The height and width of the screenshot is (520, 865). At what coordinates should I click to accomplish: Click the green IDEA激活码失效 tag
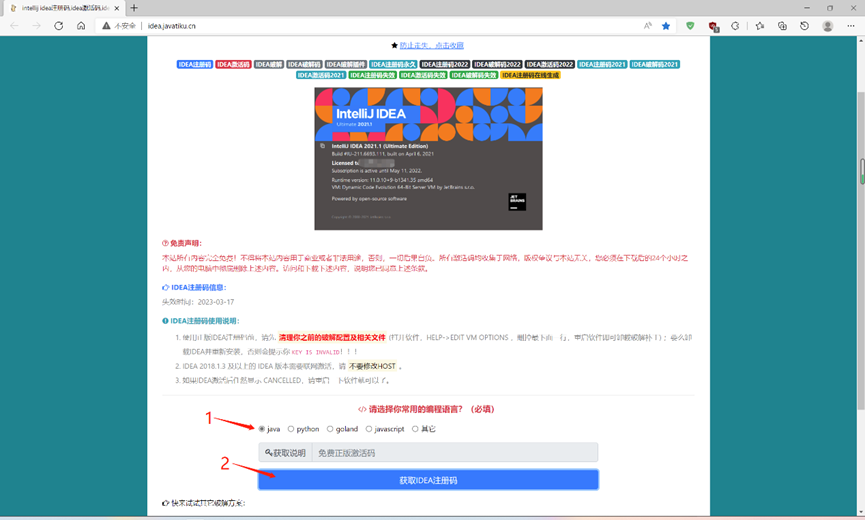[x=424, y=75]
